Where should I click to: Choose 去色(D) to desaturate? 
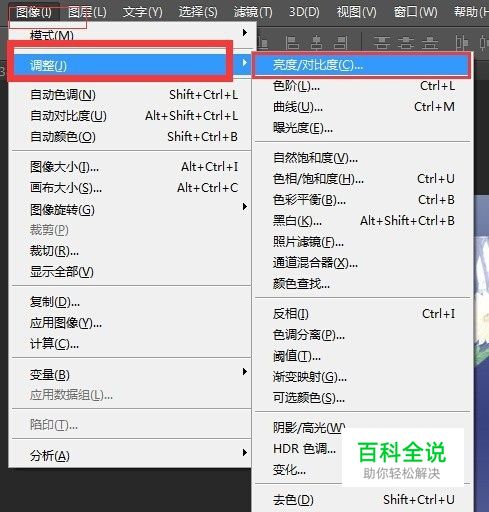click(362, 500)
